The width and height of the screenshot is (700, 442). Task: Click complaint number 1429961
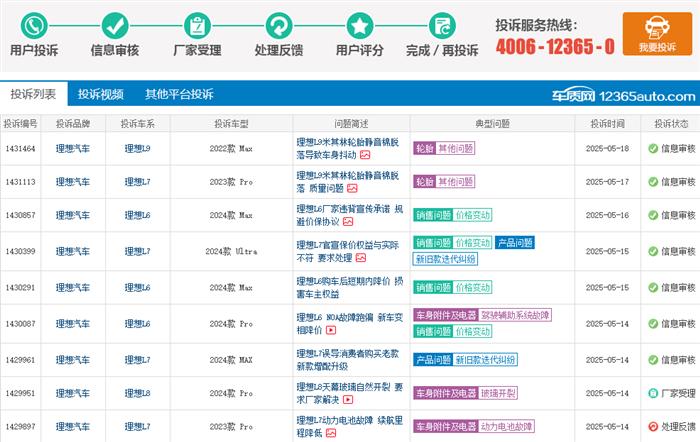coord(21,360)
